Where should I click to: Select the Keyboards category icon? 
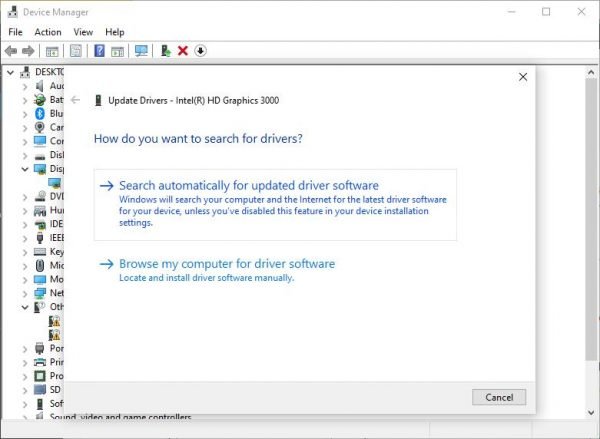coord(40,251)
